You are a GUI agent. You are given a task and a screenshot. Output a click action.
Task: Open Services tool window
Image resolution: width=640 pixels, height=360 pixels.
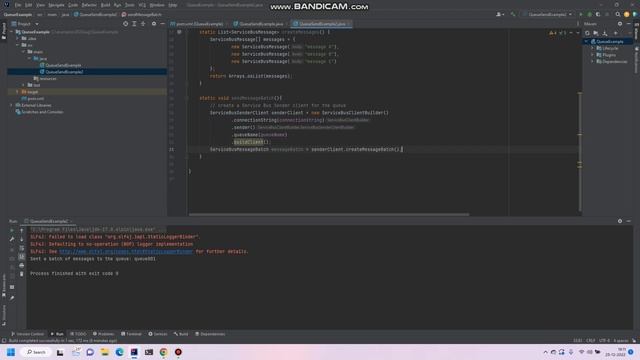[158, 334]
